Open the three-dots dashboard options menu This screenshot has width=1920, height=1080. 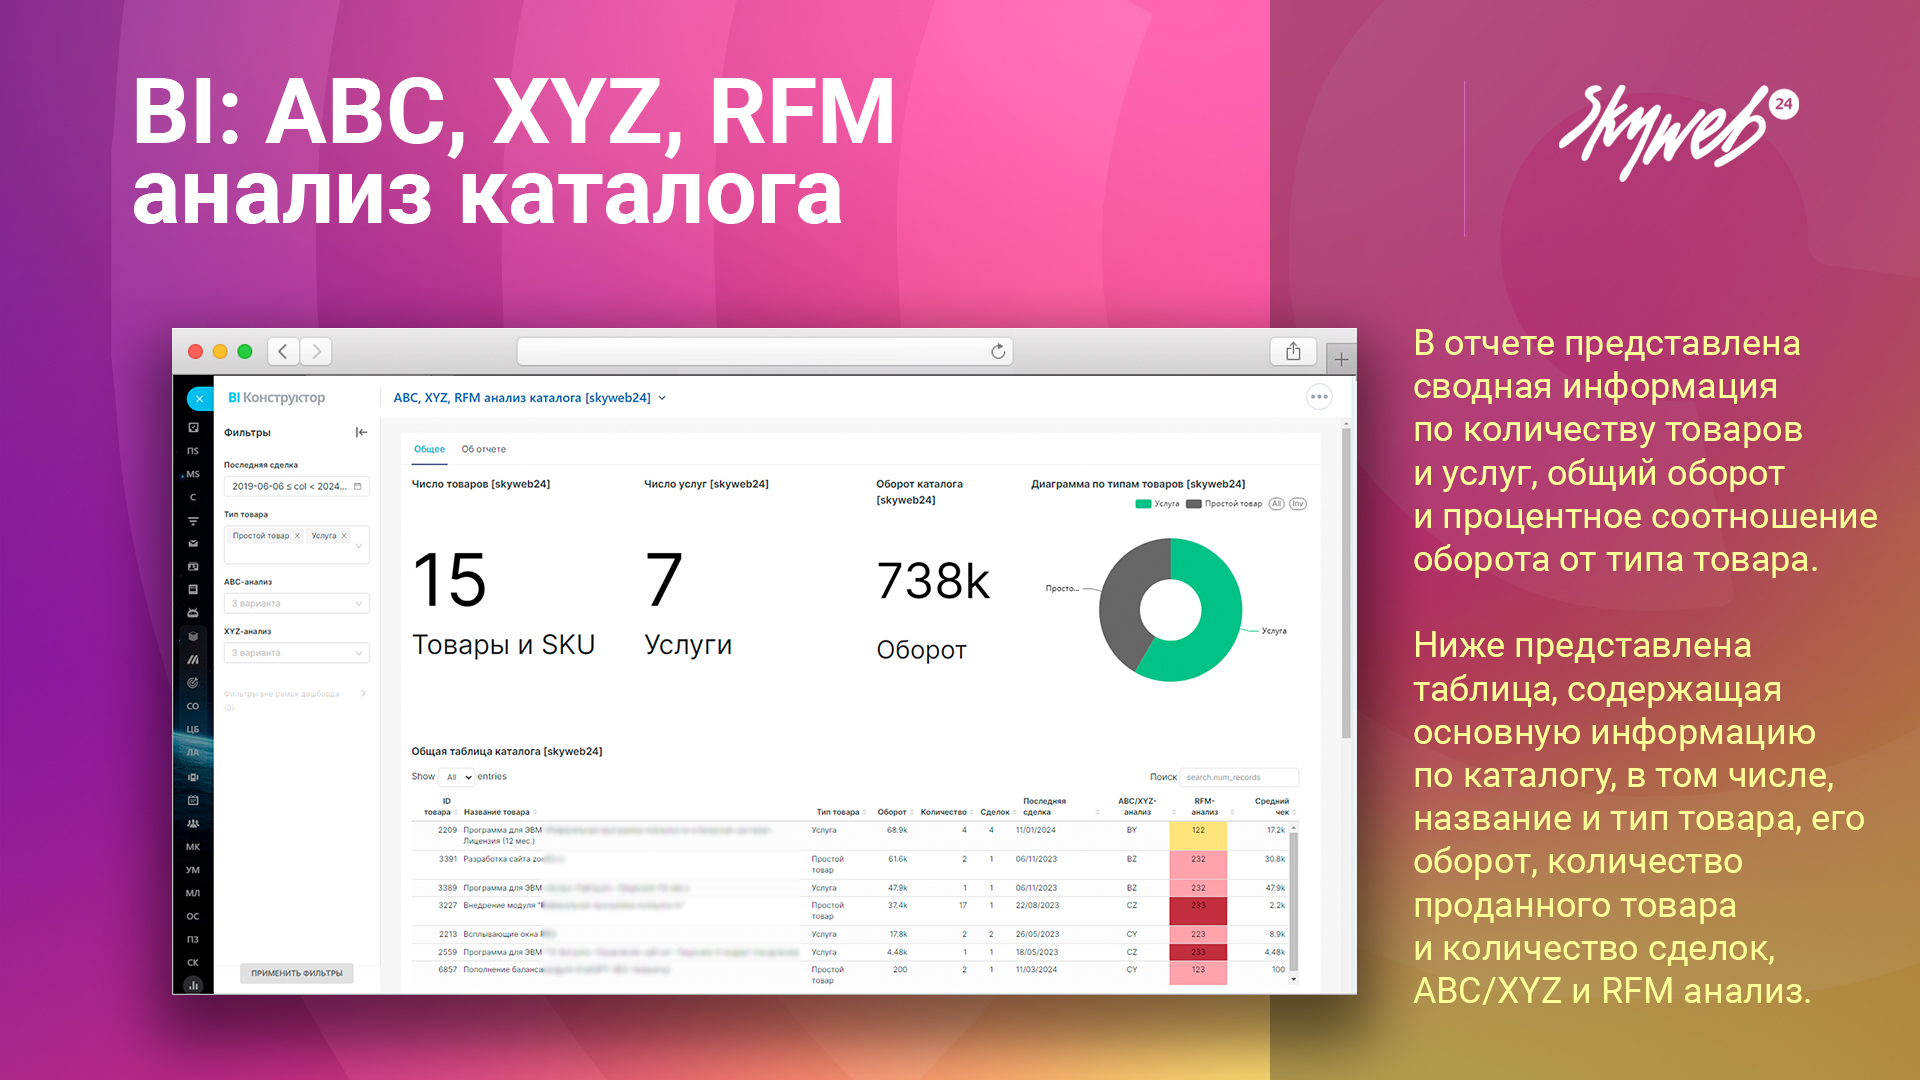[x=1319, y=397]
